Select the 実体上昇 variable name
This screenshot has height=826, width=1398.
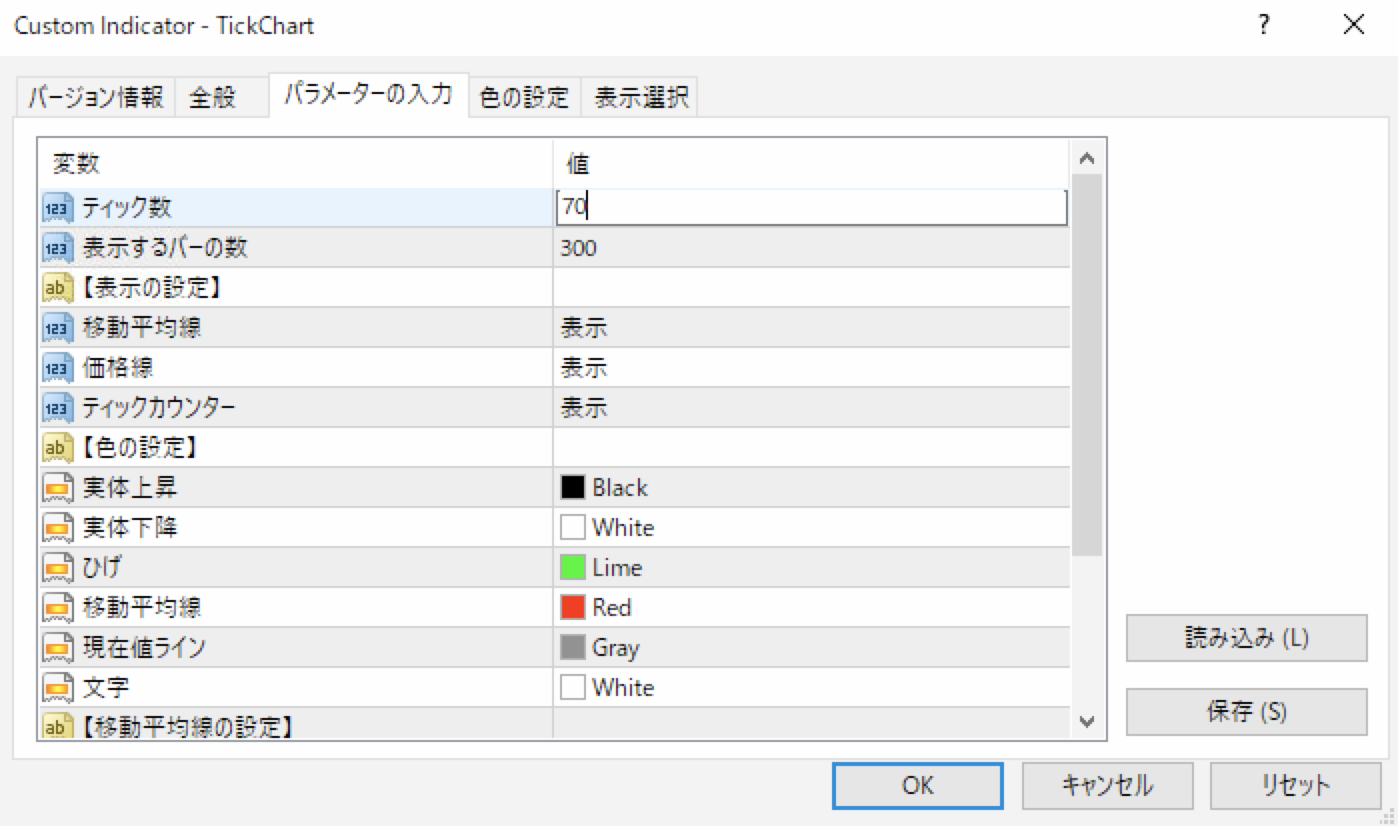(x=130, y=488)
